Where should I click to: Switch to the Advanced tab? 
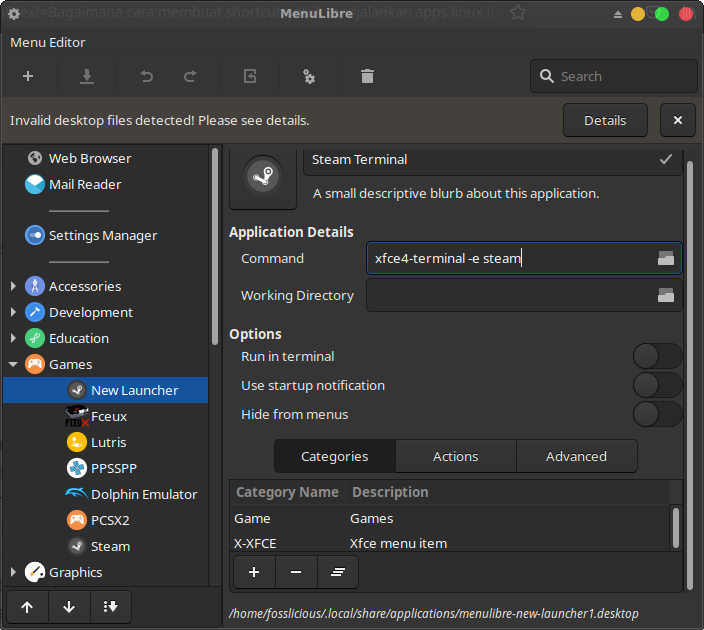(576, 456)
